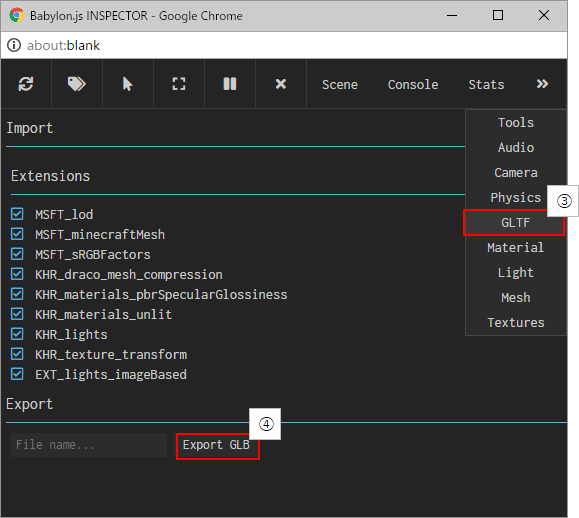
Task: Click the Import section heading
Action: pyautogui.click(x=30, y=128)
